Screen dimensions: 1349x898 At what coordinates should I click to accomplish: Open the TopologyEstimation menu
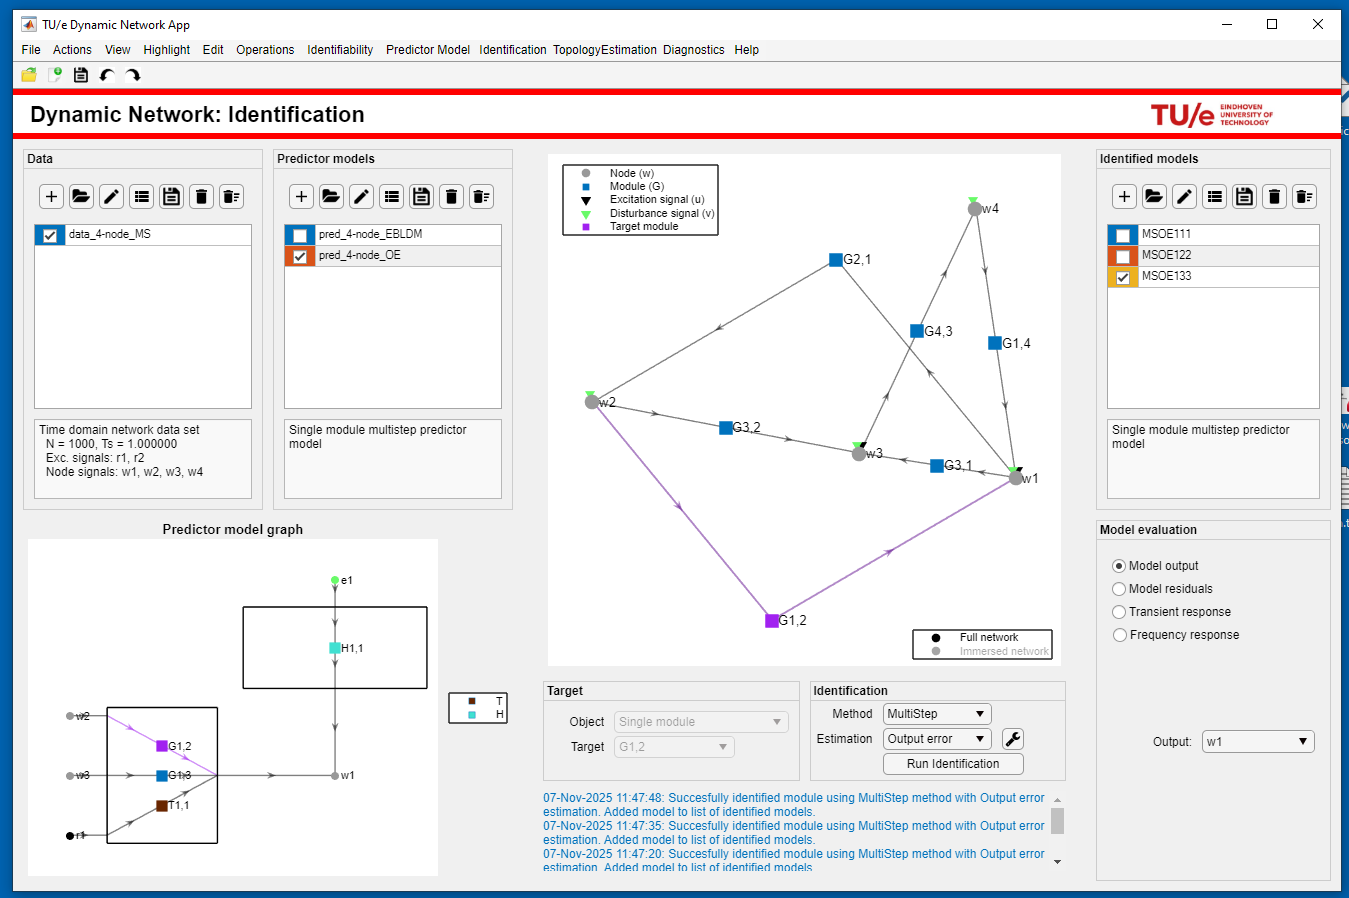pyautogui.click(x=604, y=50)
